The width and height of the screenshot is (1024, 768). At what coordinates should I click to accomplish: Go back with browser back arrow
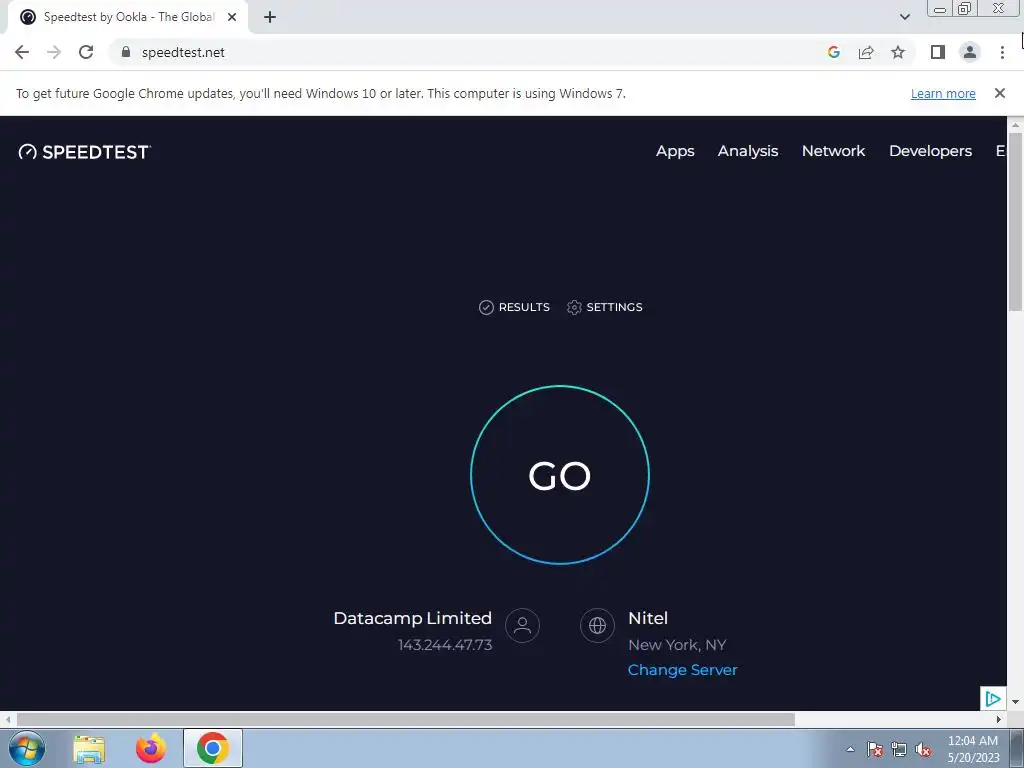click(x=22, y=52)
